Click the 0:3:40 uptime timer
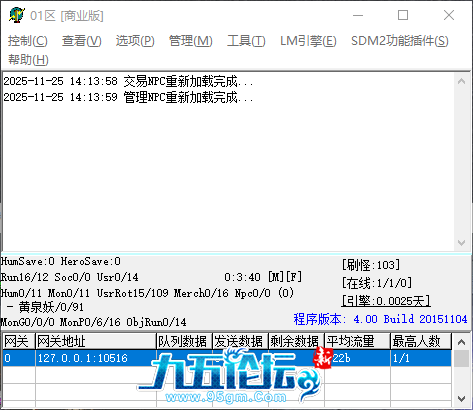The image size is (473, 410). pyautogui.click(x=242, y=277)
